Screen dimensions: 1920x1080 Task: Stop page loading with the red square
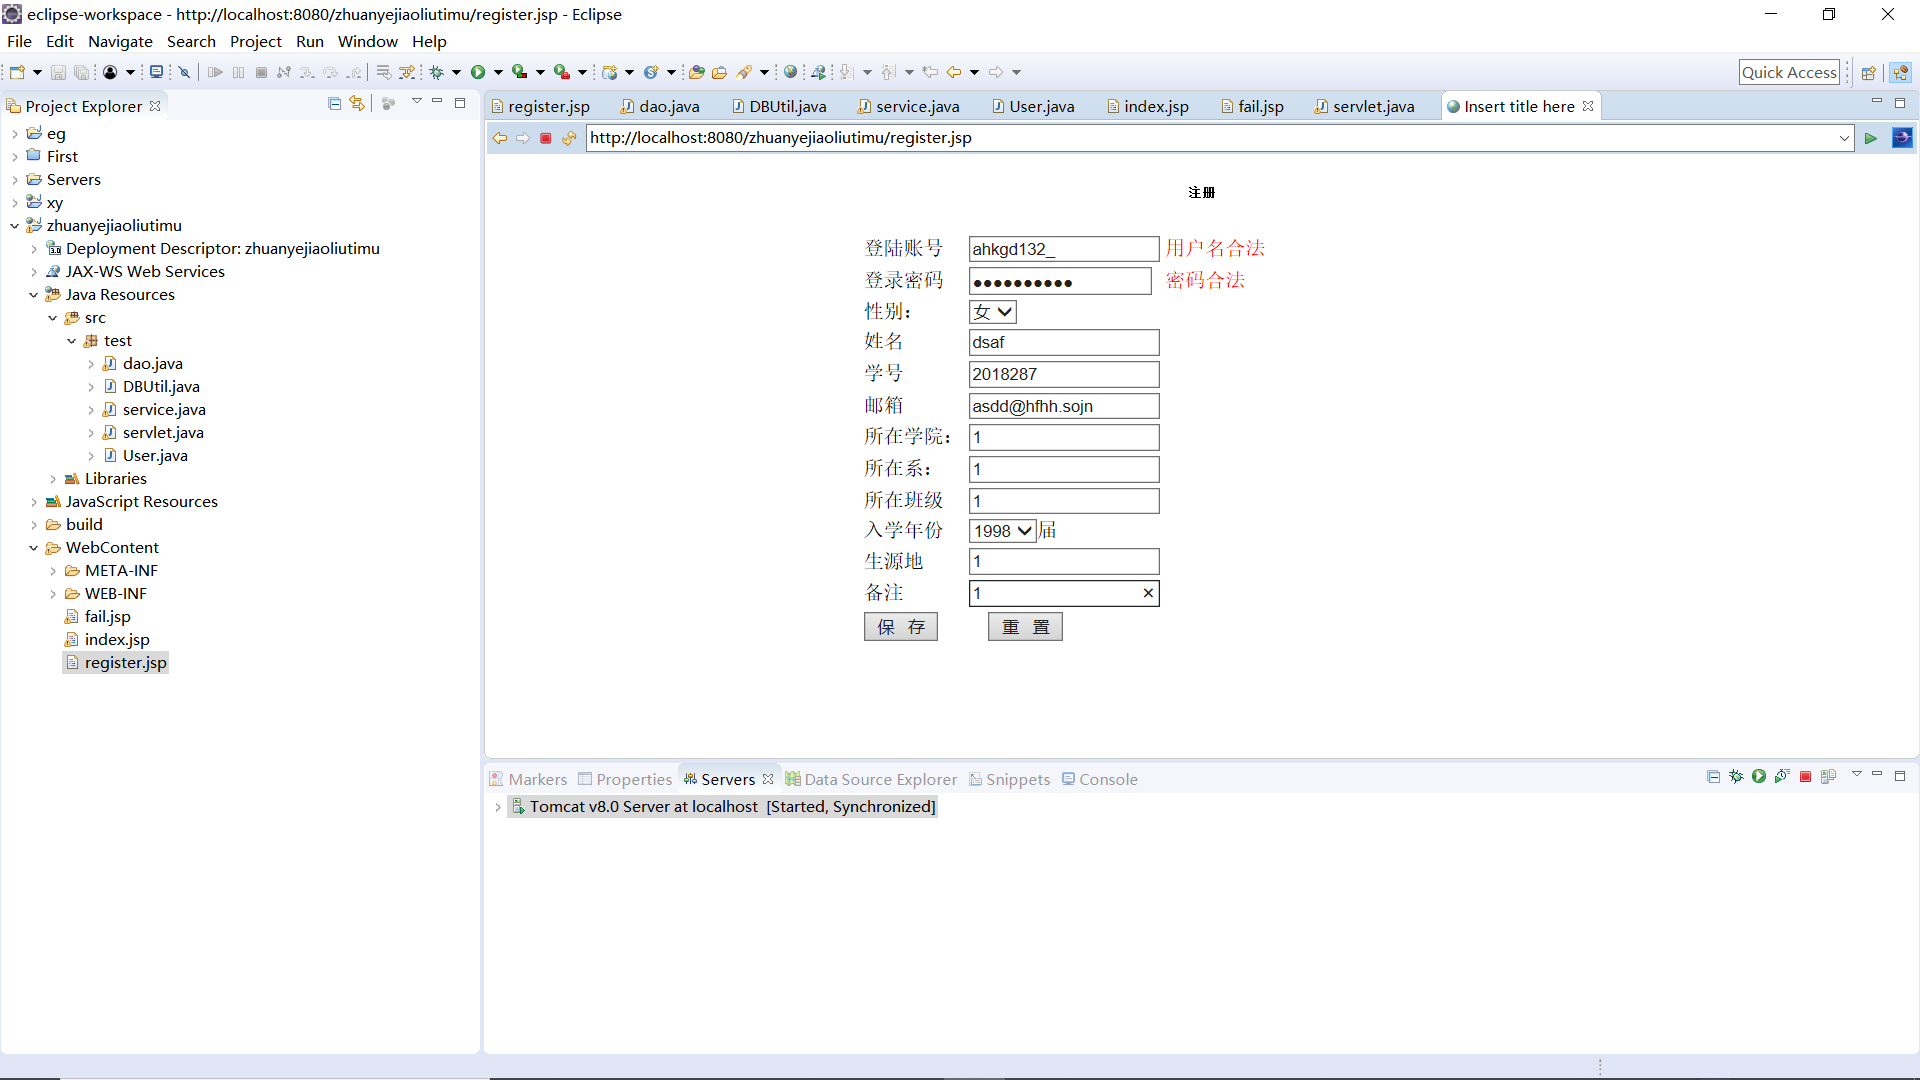[x=546, y=138]
